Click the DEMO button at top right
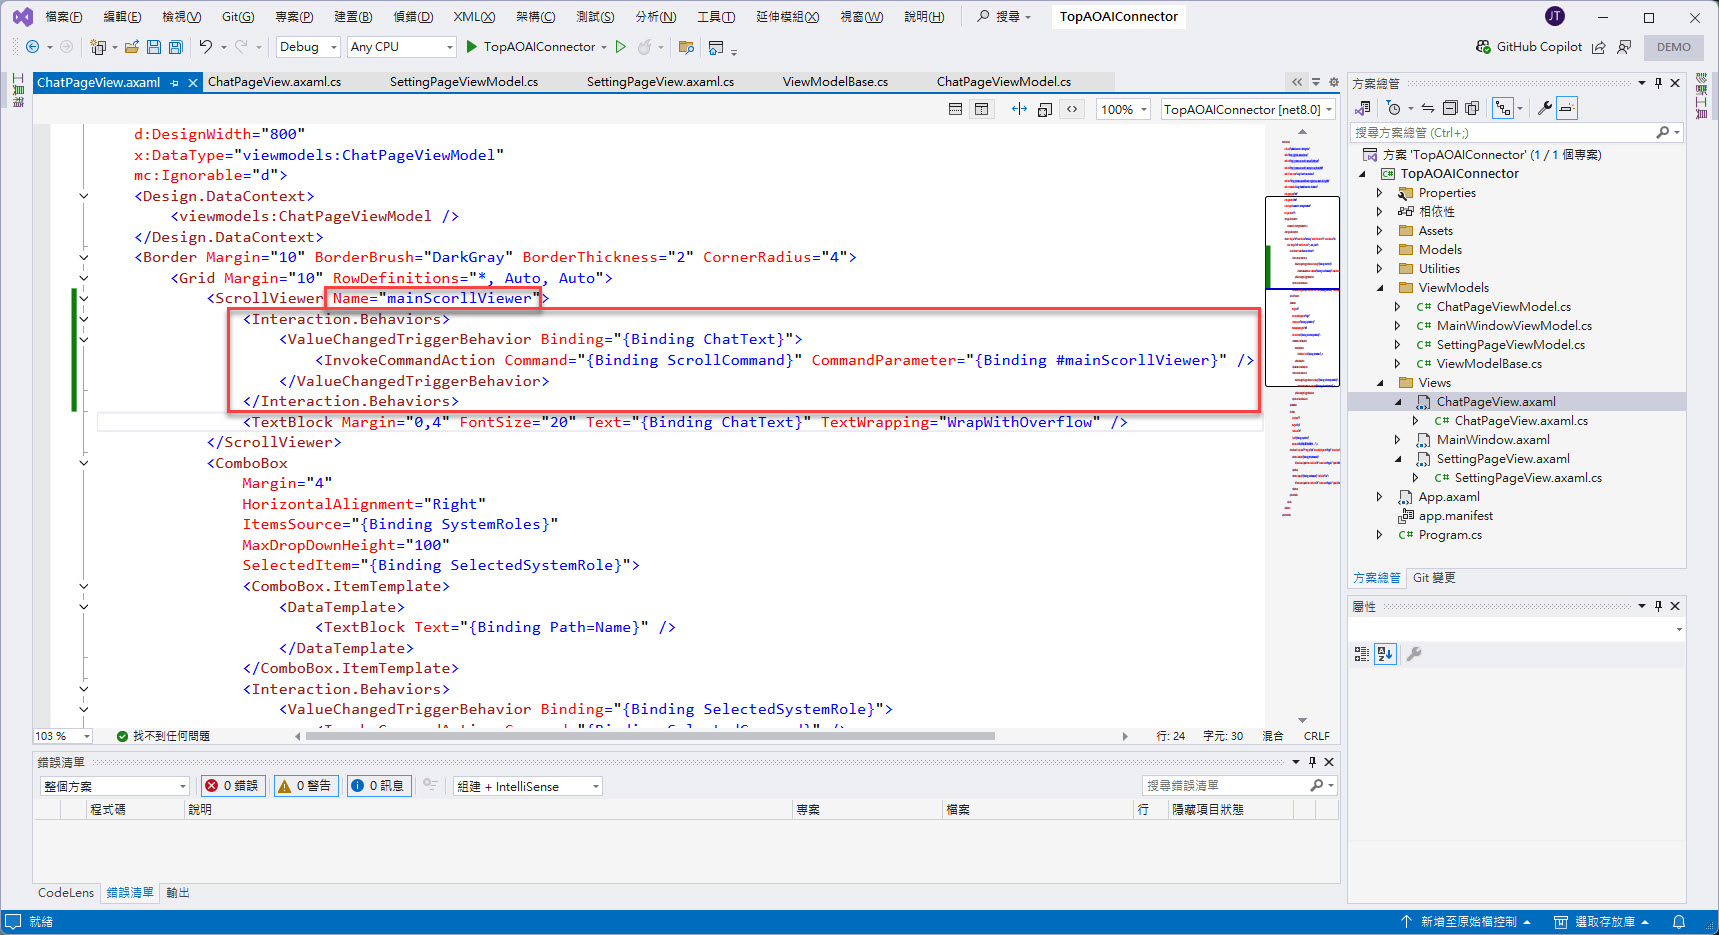 [x=1674, y=47]
